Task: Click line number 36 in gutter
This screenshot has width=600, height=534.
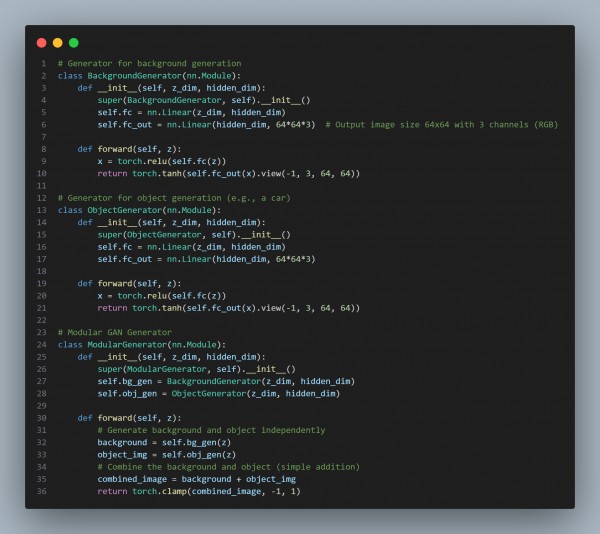Action: pyautogui.click(x=41, y=492)
